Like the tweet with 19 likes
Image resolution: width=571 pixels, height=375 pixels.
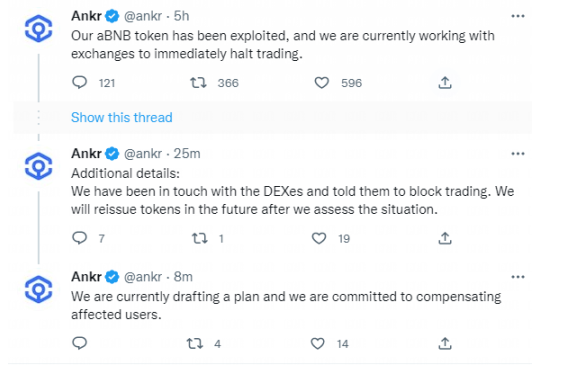pyautogui.click(x=319, y=238)
